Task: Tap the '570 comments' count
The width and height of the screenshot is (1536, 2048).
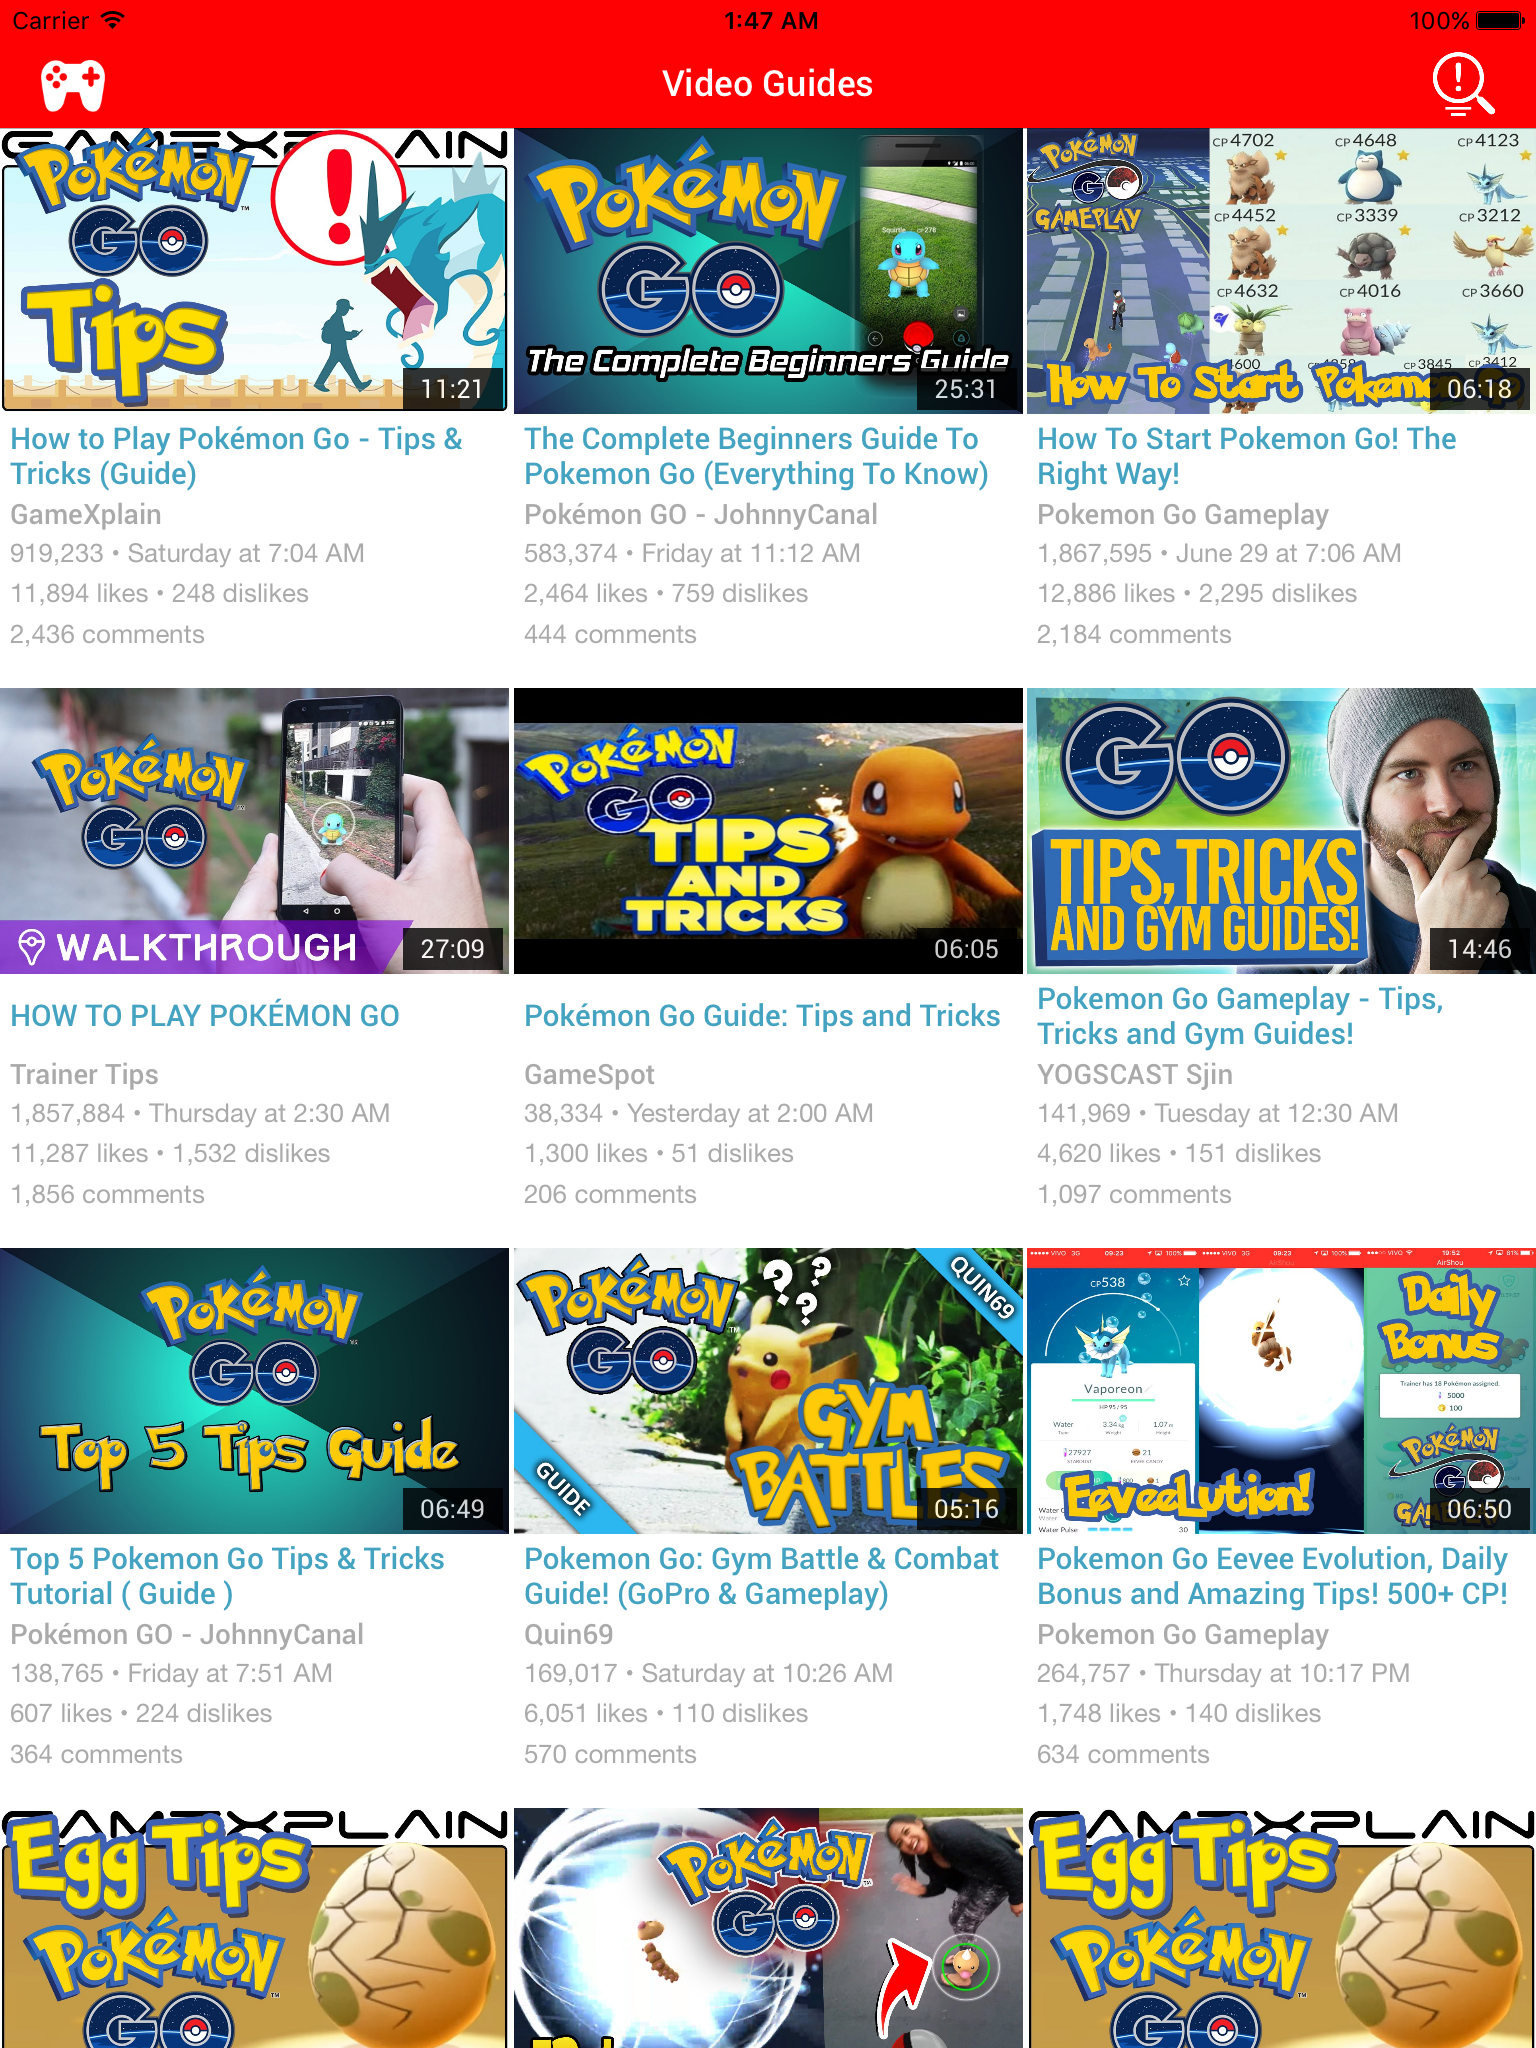Action: pyautogui.click(x=610, y=1755)
